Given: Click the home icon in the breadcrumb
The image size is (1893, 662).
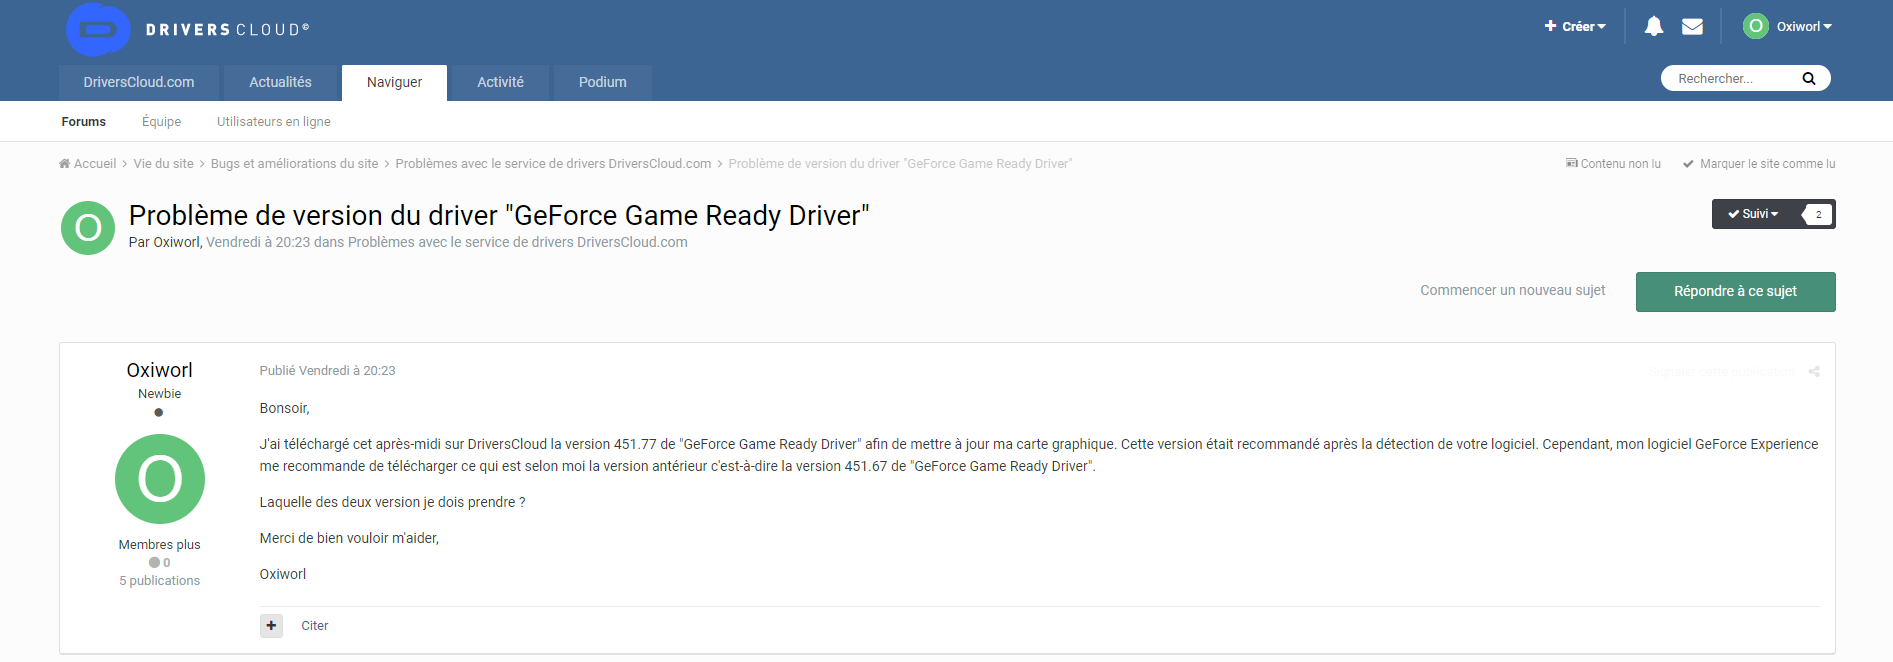Looking at the screenshot, I should tap(64, 164).
